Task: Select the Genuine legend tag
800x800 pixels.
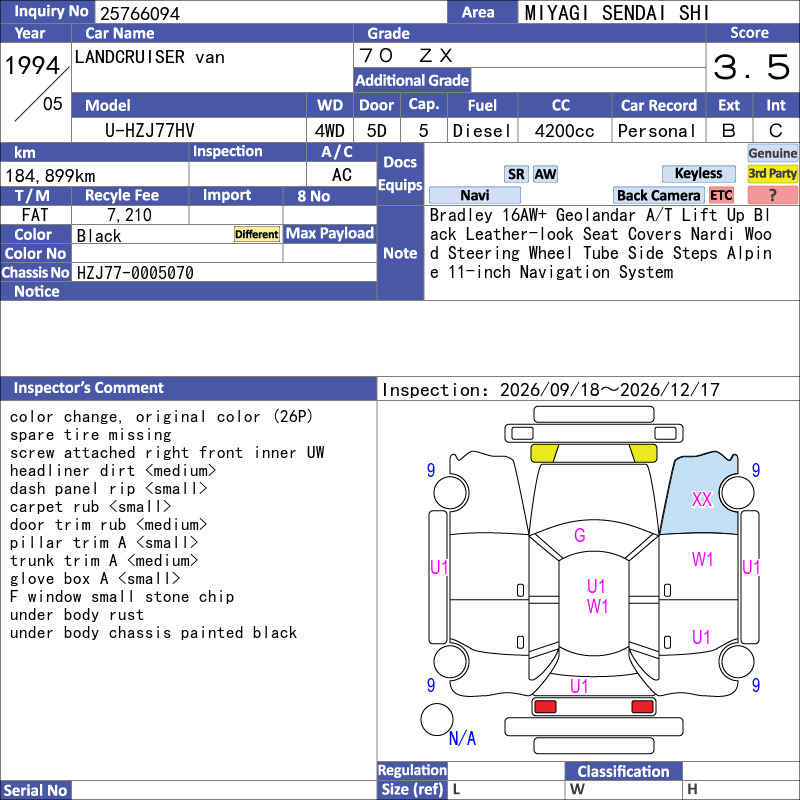Action: [772, 153]
